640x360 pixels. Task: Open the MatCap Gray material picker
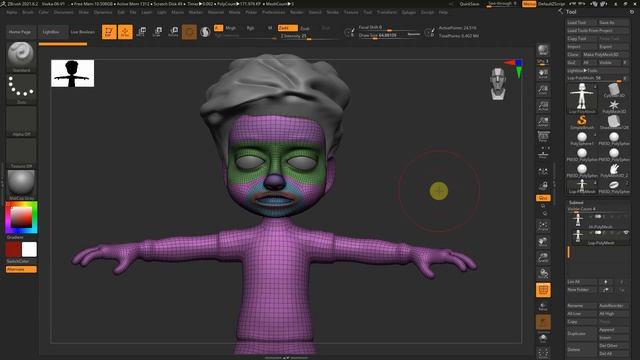pos(21,185)
